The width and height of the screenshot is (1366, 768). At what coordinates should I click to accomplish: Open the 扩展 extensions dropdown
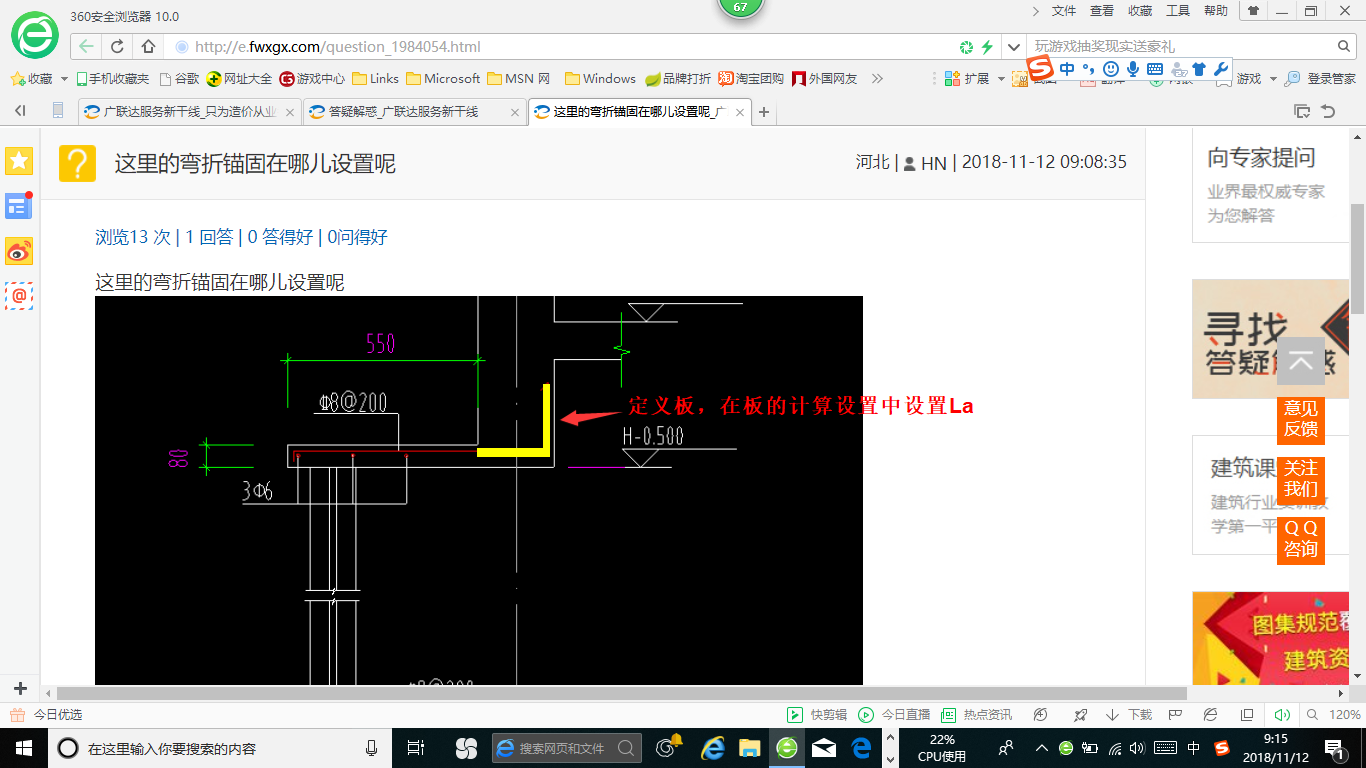(x=975, y=78)
